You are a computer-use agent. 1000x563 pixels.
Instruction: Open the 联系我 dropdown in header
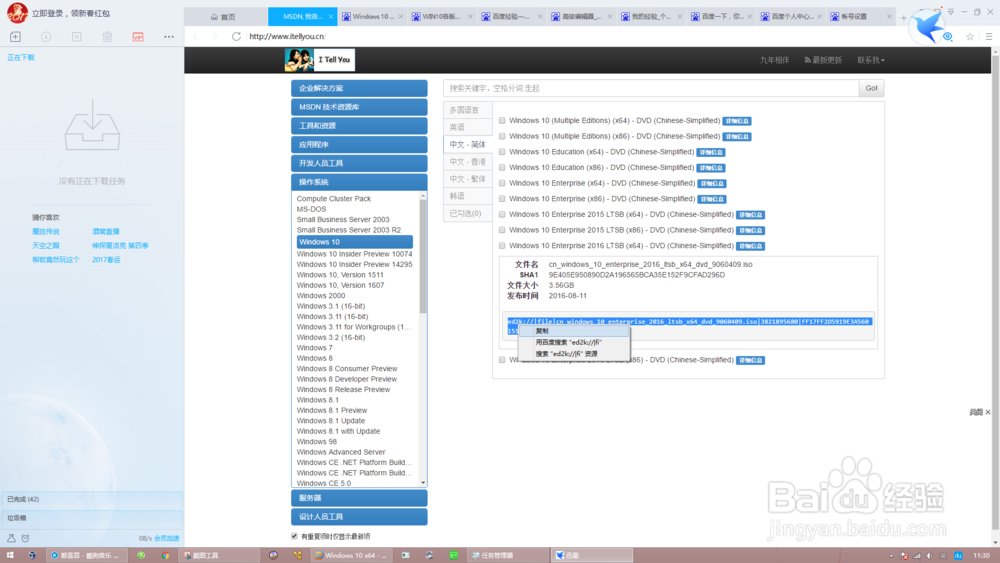(x=871, y=60)
